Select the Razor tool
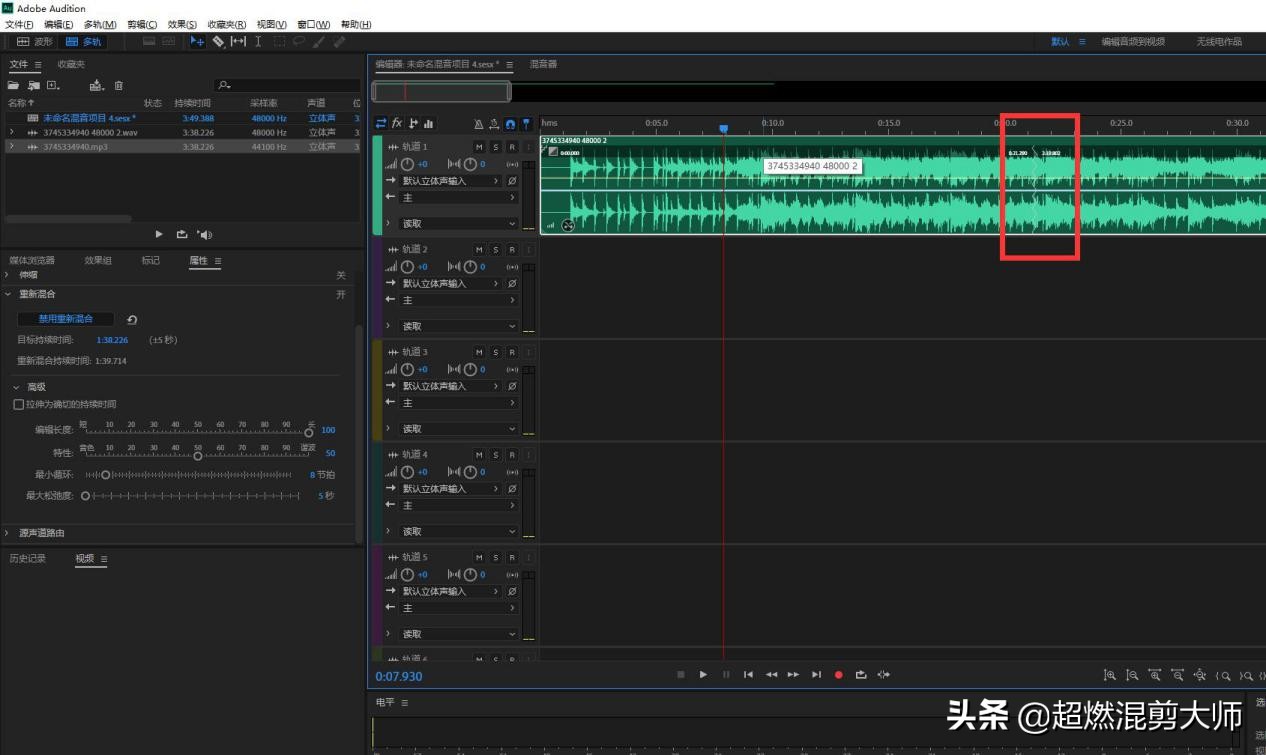This screenshot has height=755, width=1266. pos(218,42)
